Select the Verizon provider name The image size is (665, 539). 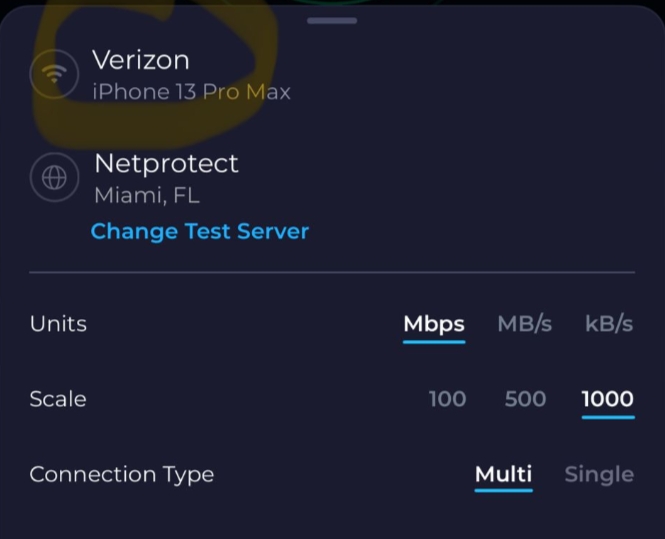coord(142,60)
